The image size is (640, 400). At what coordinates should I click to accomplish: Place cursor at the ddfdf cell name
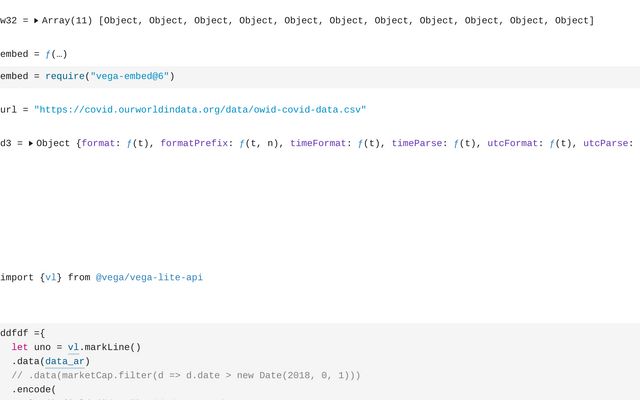point(14,333)
